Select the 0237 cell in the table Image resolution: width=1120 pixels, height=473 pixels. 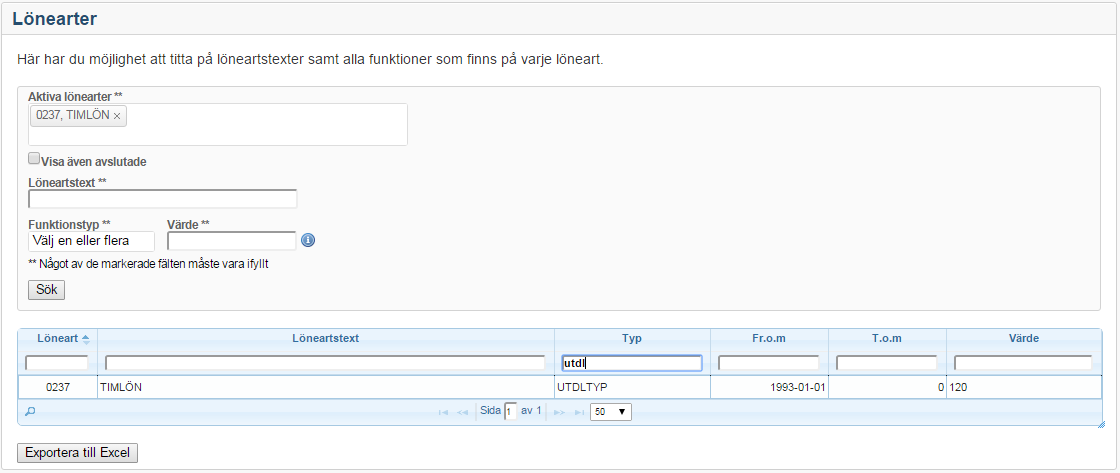point(58,387)
